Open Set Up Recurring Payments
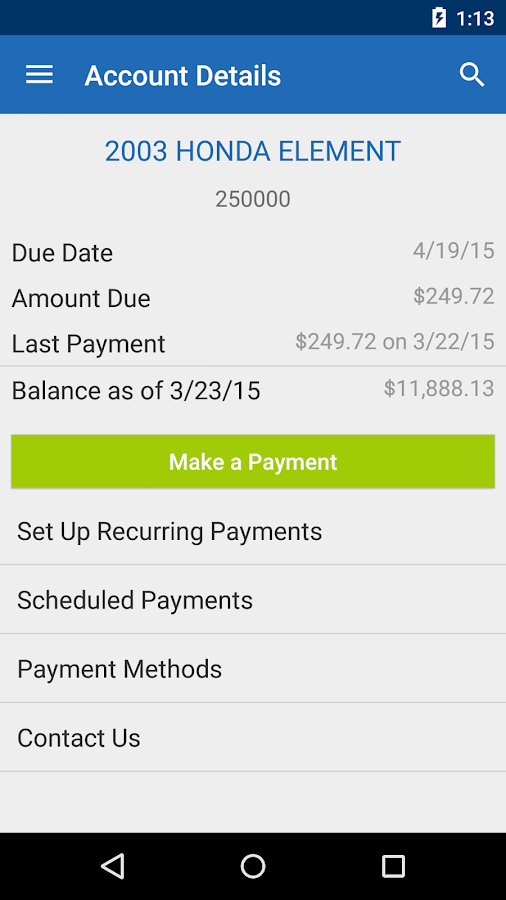This screenshot has width=506, height=900. (253, 531)
